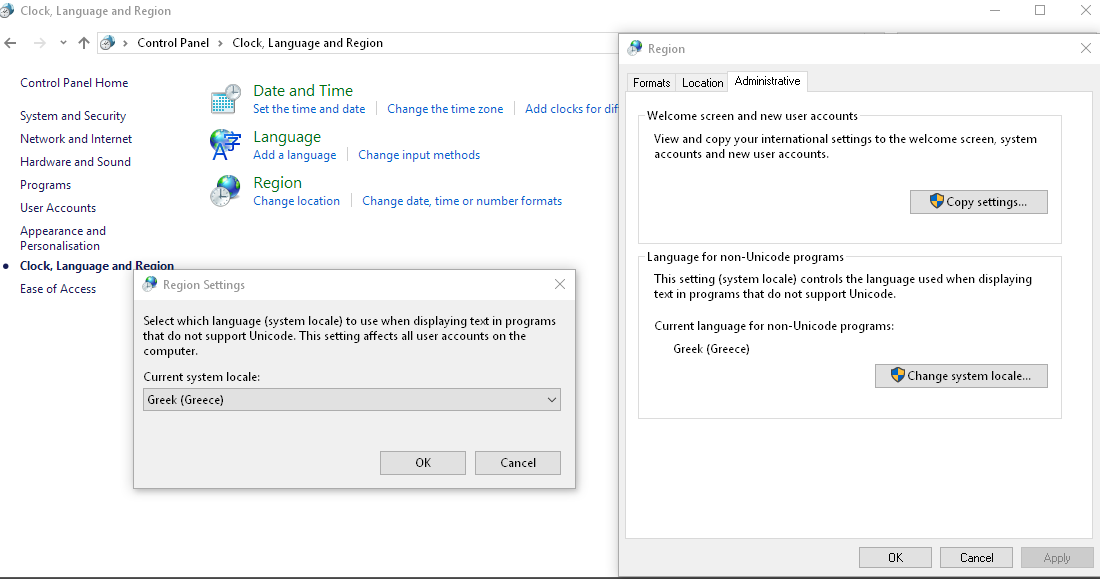Click the Apply button in Region dialog
Image resolution: width=1100 pixels, height=579 pixels.
[1057, 558]
